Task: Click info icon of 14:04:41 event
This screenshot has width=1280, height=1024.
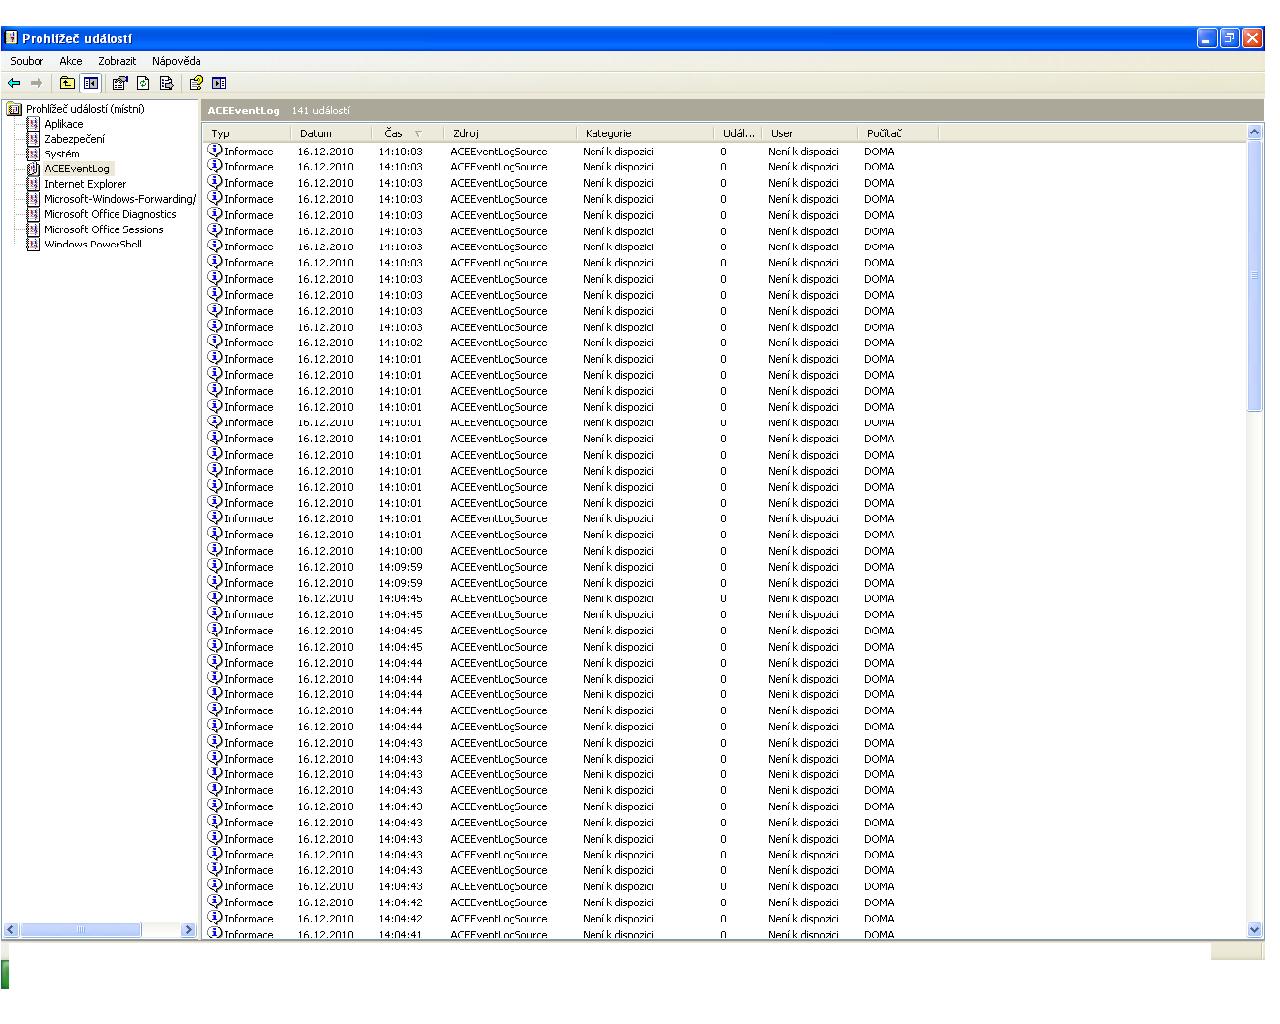Action: click(x=214, y=933)
